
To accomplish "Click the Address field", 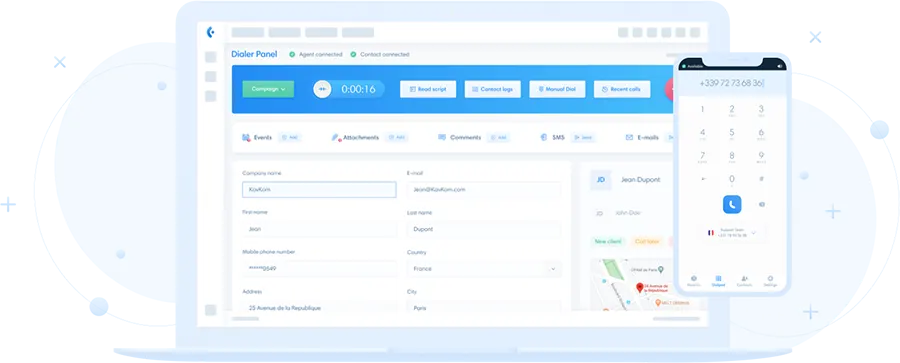I will click(x=319, y=306).
